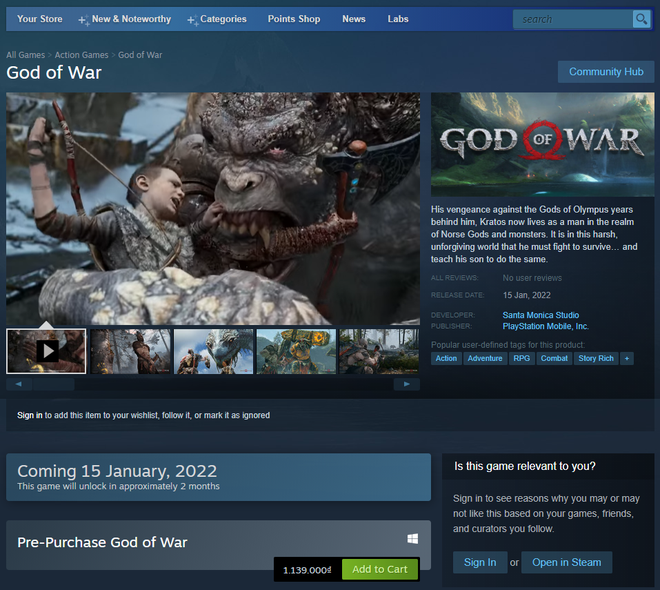The image size is (660, 590).
Task: View Kratos in snowy forest screenshot
Action: tap(131, 351)
